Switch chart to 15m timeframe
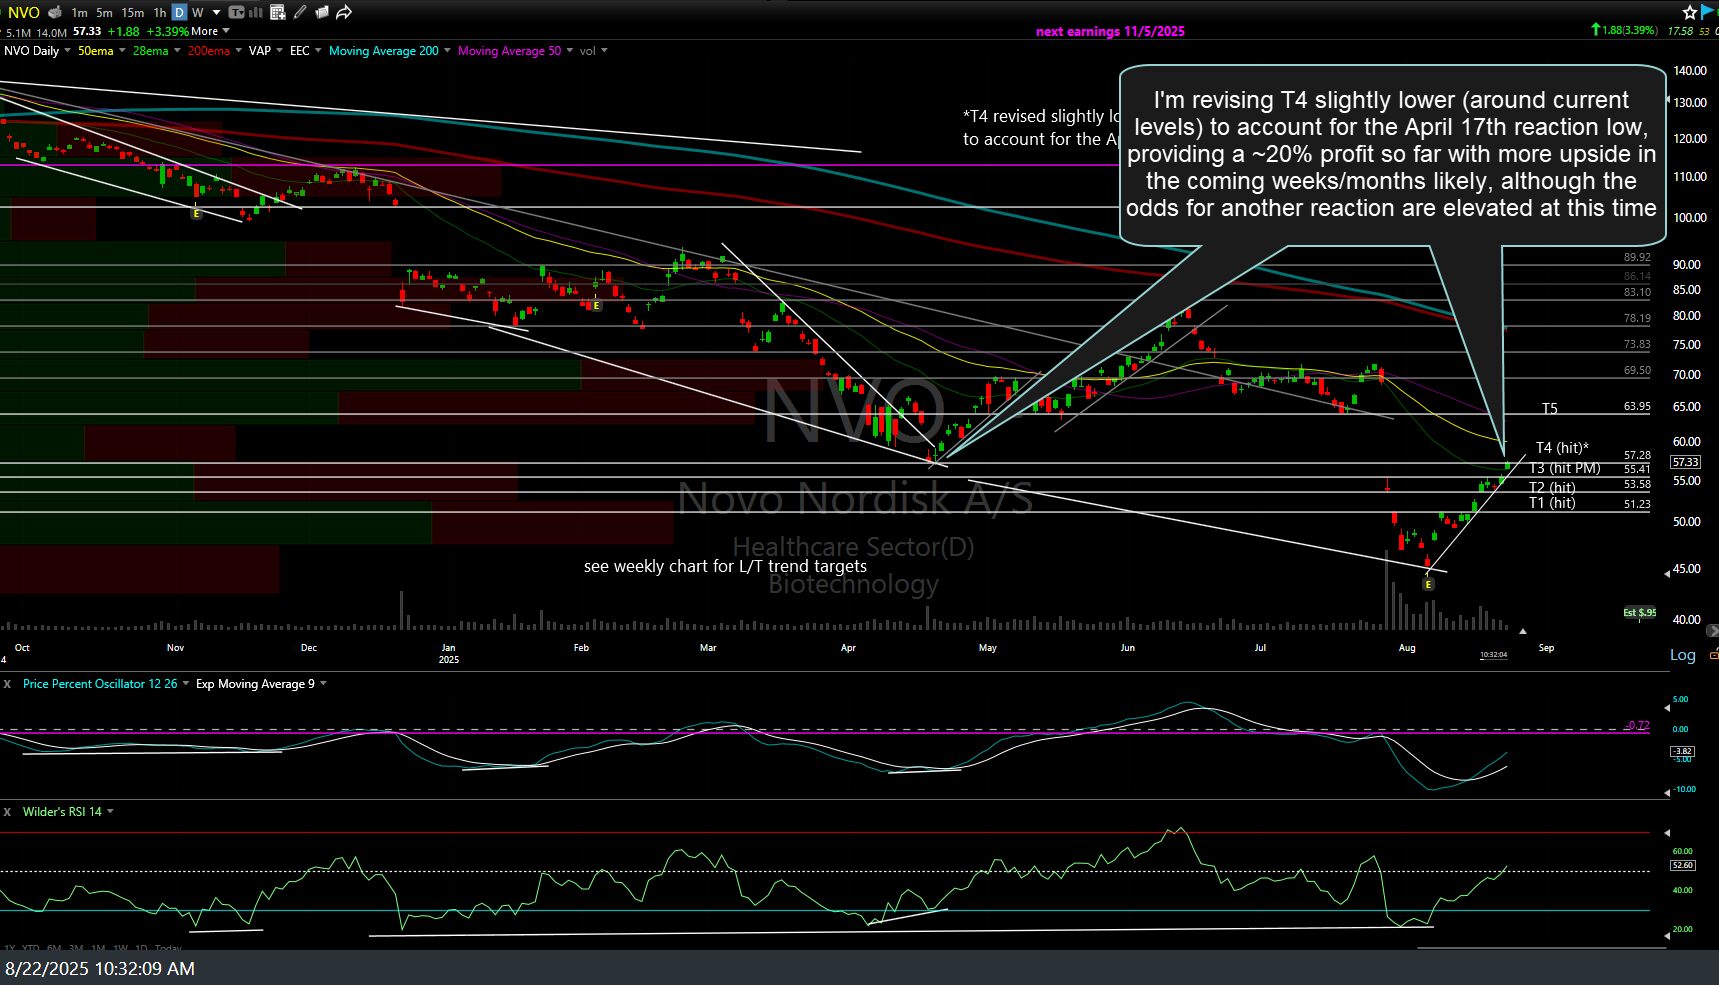Viewport: 1719px width, 985px height. (x=132, y=13)
